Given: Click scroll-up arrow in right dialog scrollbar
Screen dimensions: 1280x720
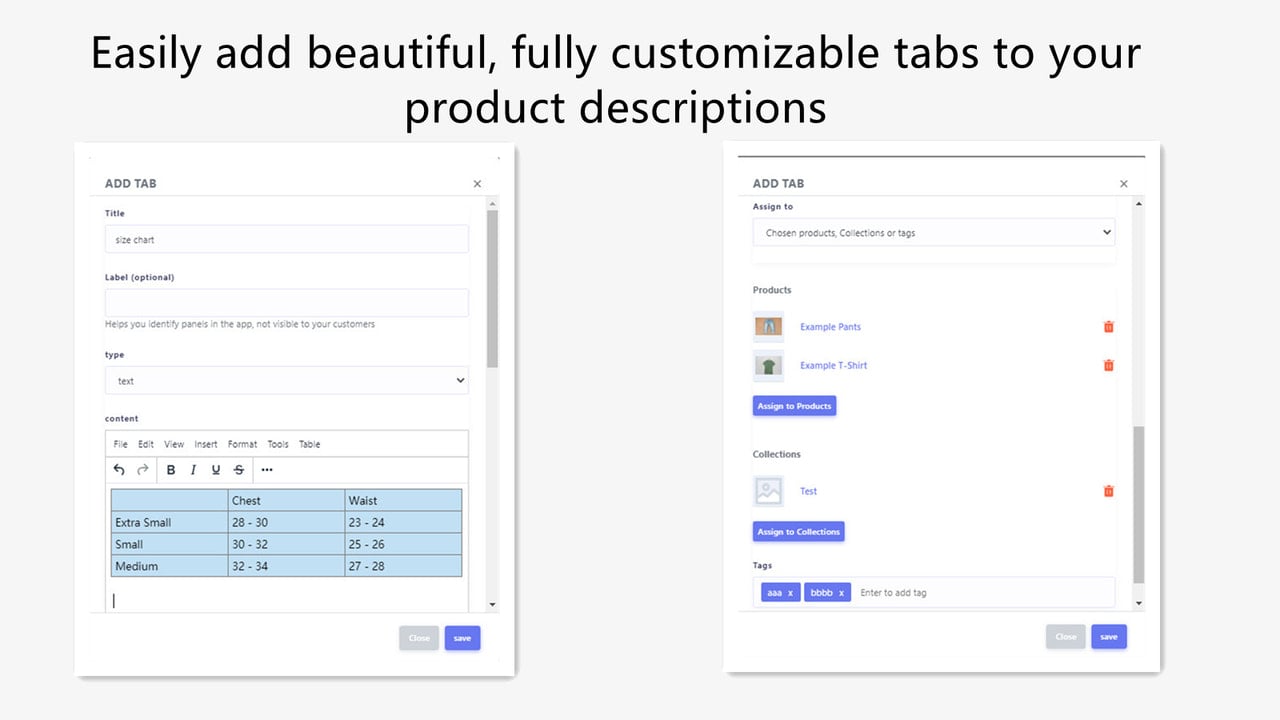Looking at the screenshot, I should [x=1138, y=204].
